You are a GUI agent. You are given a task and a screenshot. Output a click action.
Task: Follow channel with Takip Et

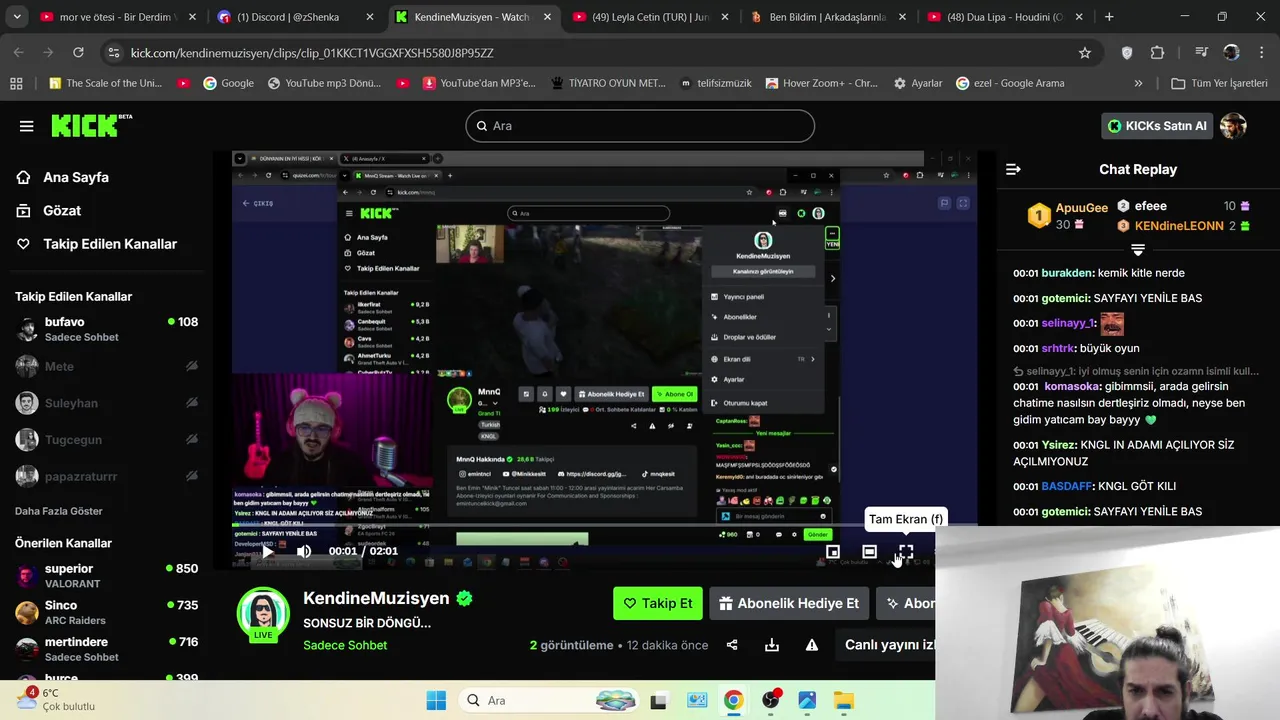click(x=658, y=603)
